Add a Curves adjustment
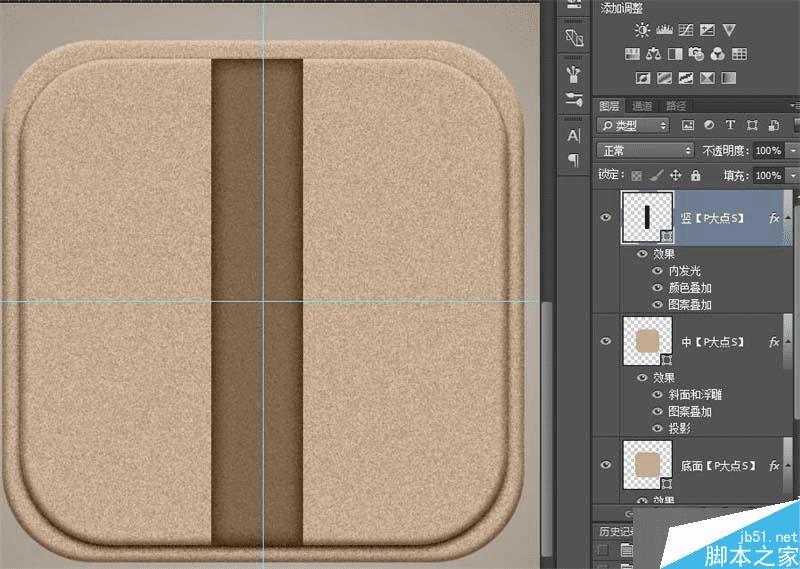The height and width of the screenshot is (569, 800). [685, 30]
